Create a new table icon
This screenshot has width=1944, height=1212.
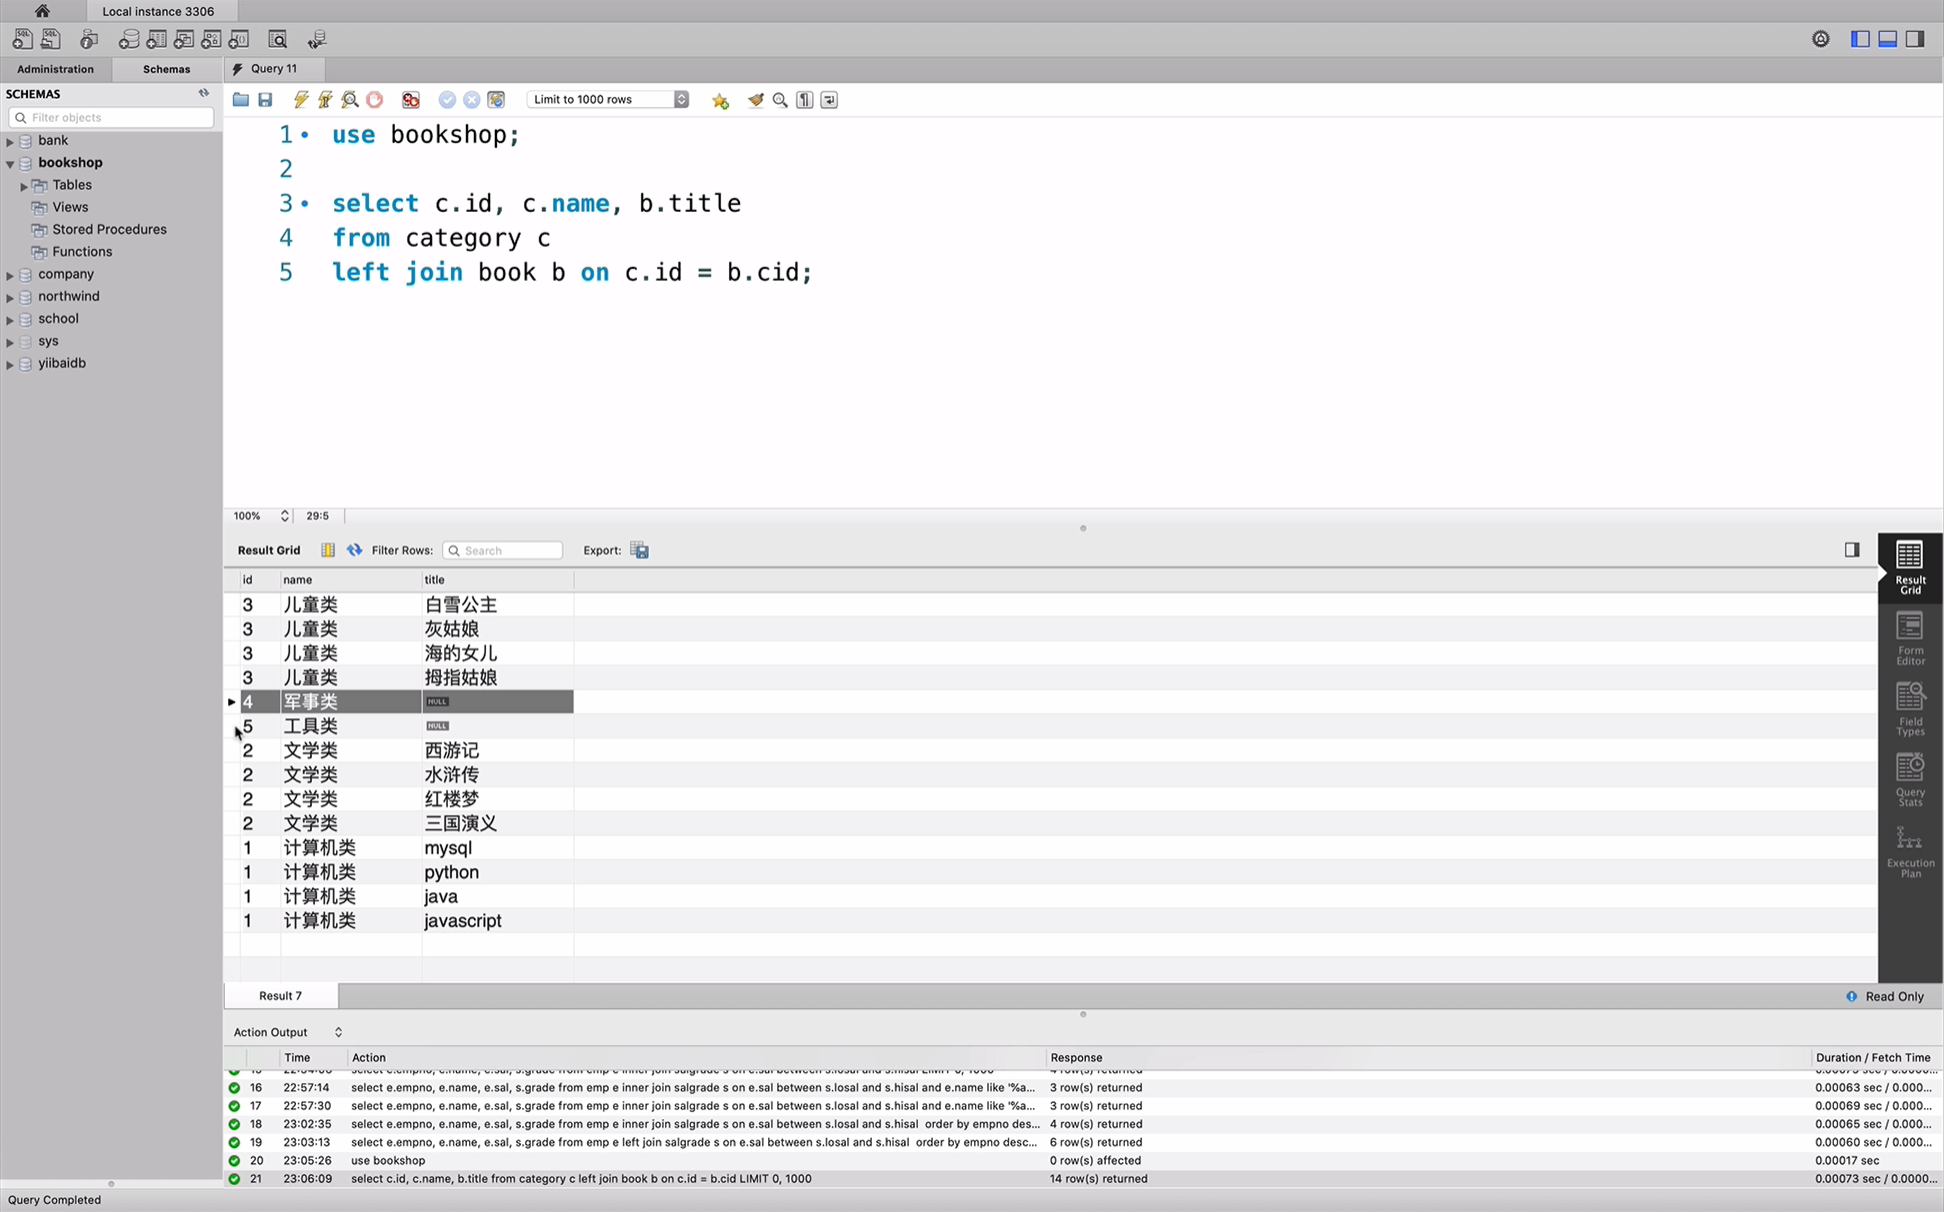pos(156,39)
